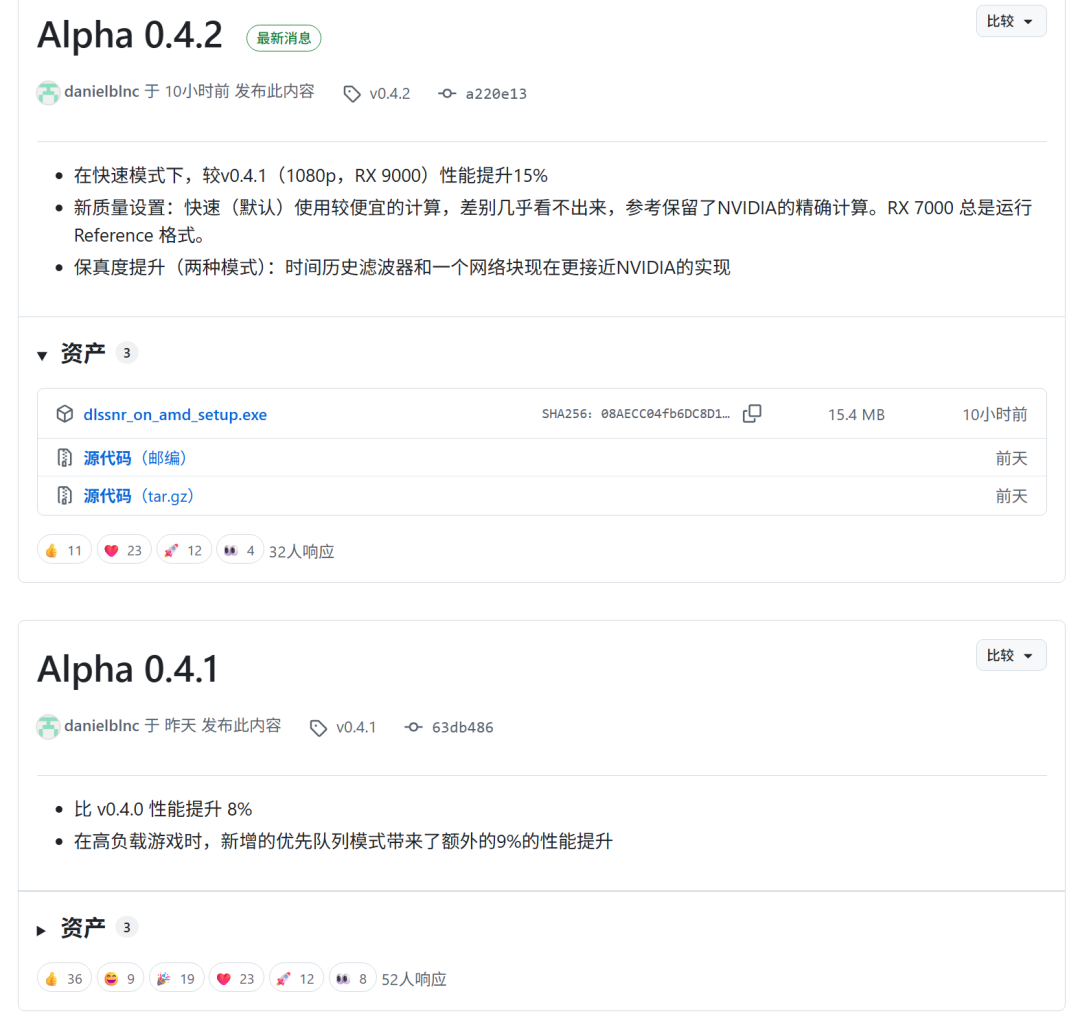Open the Alpha 0.4.2 release title
The width and height of the screenshot is (1080, 1016).
[x=130, y=35]
